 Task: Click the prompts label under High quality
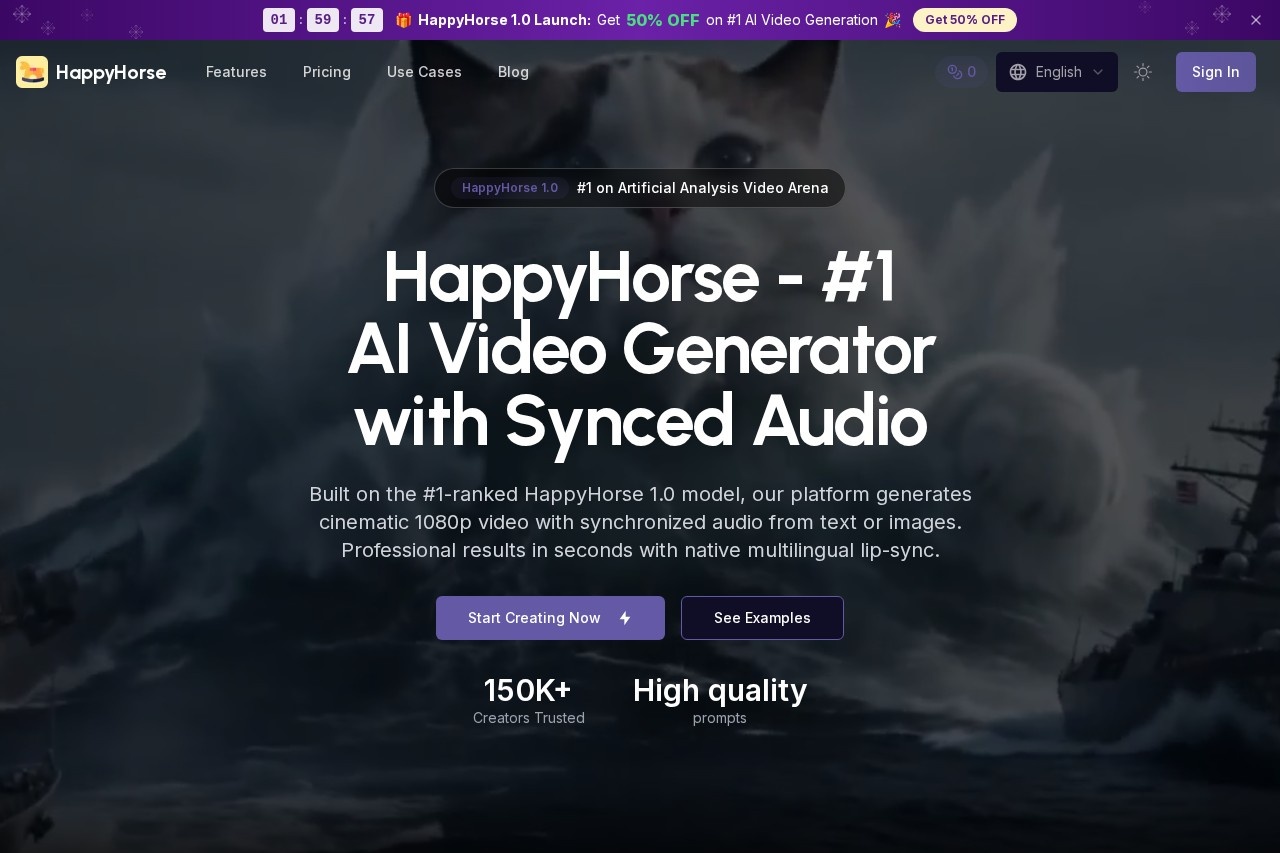click(720, 718)
